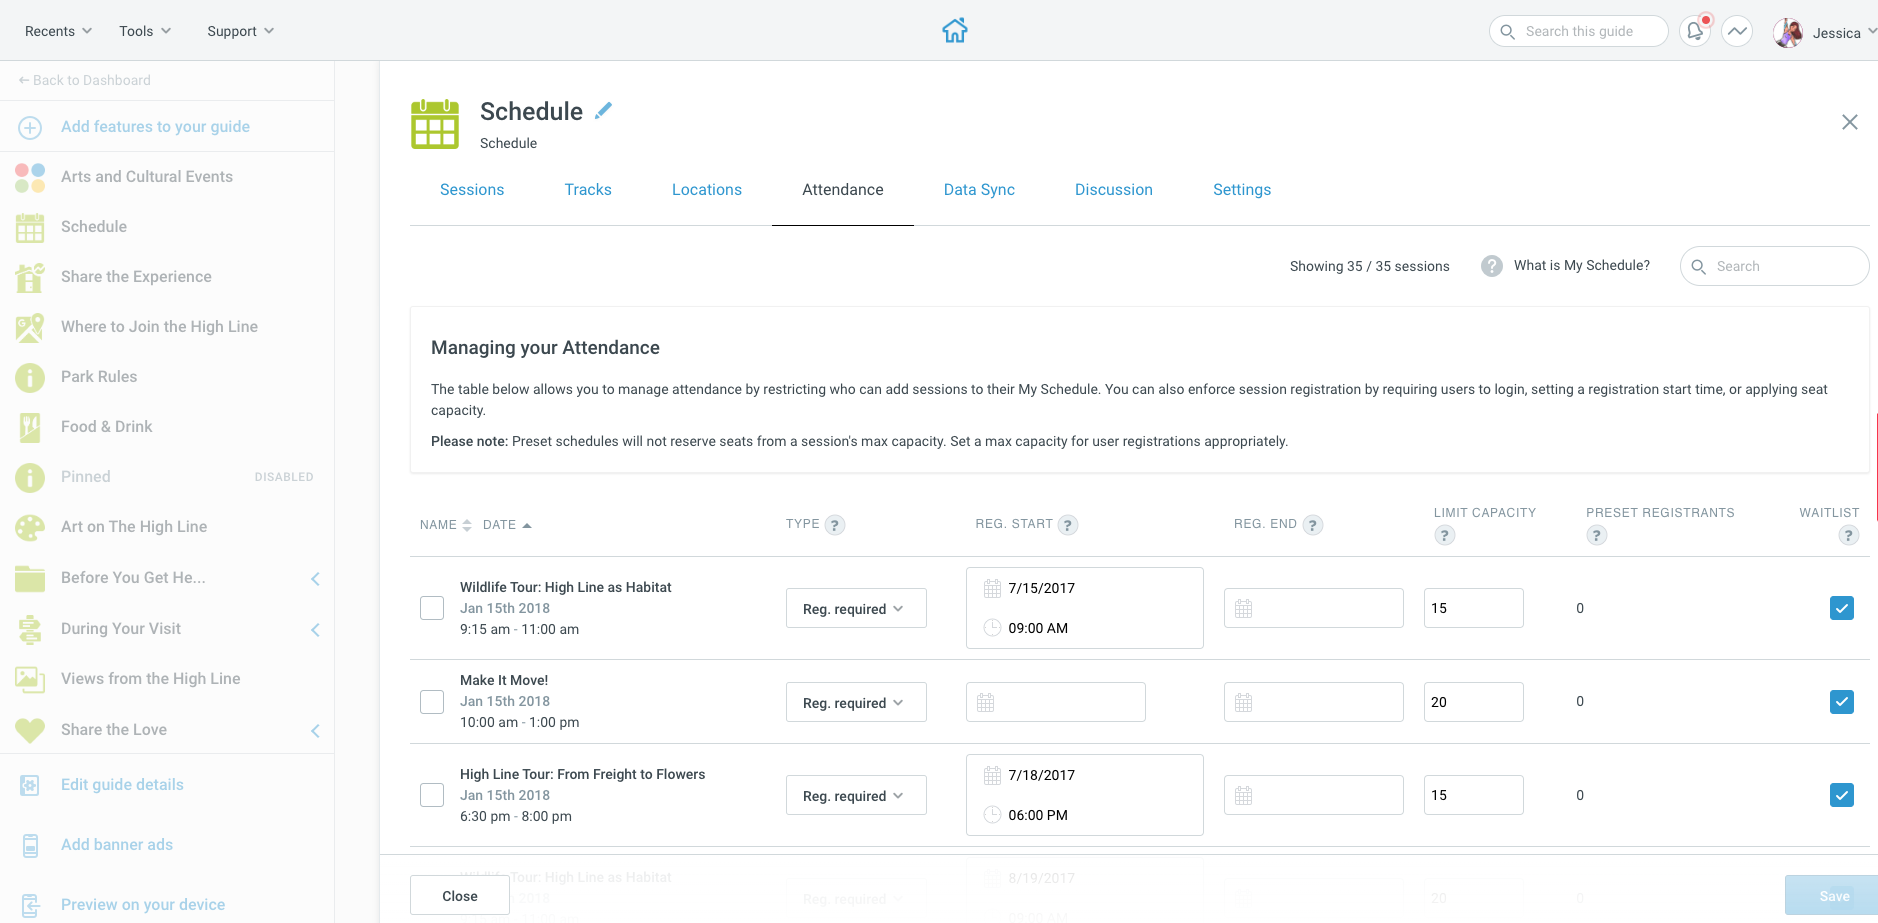
Task: Disable waitlist for High Line Tour session
Action: tap(1842, 795)
